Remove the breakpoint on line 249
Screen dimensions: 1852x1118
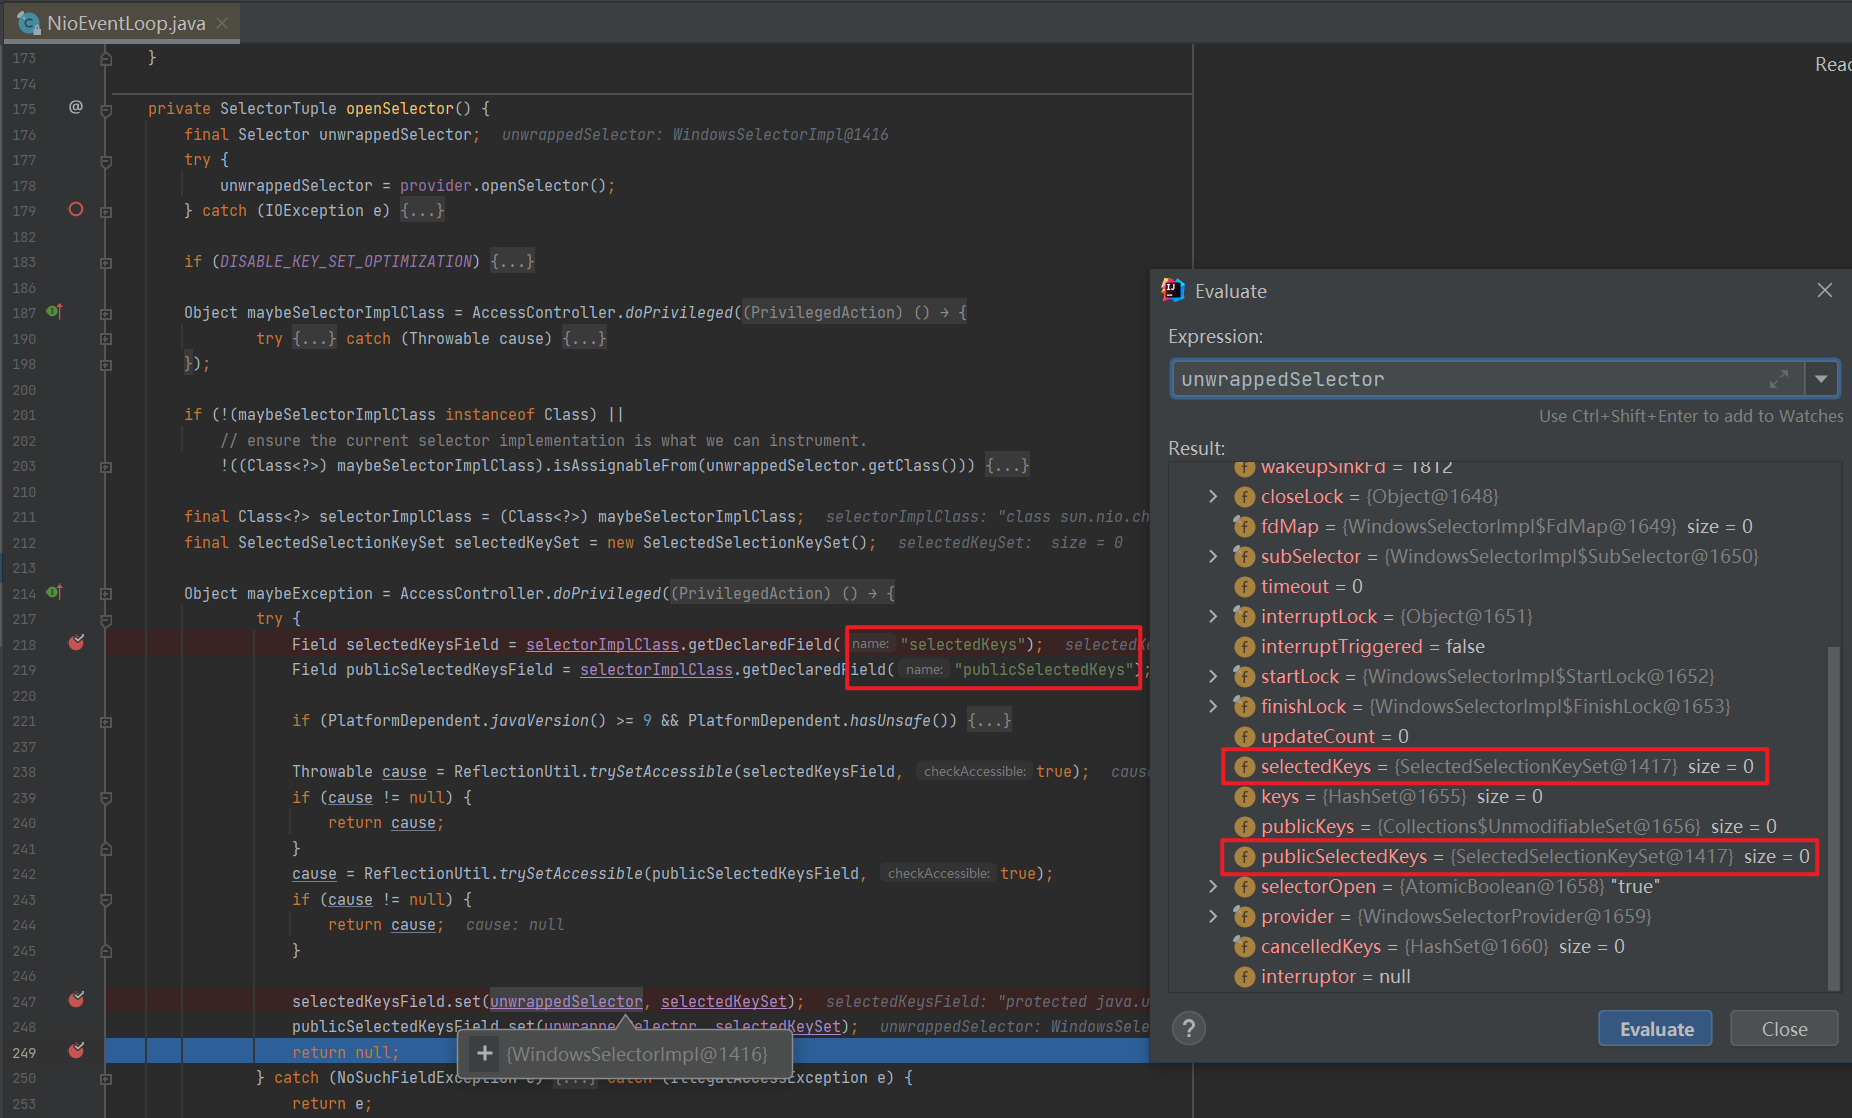click(76, 1051)
